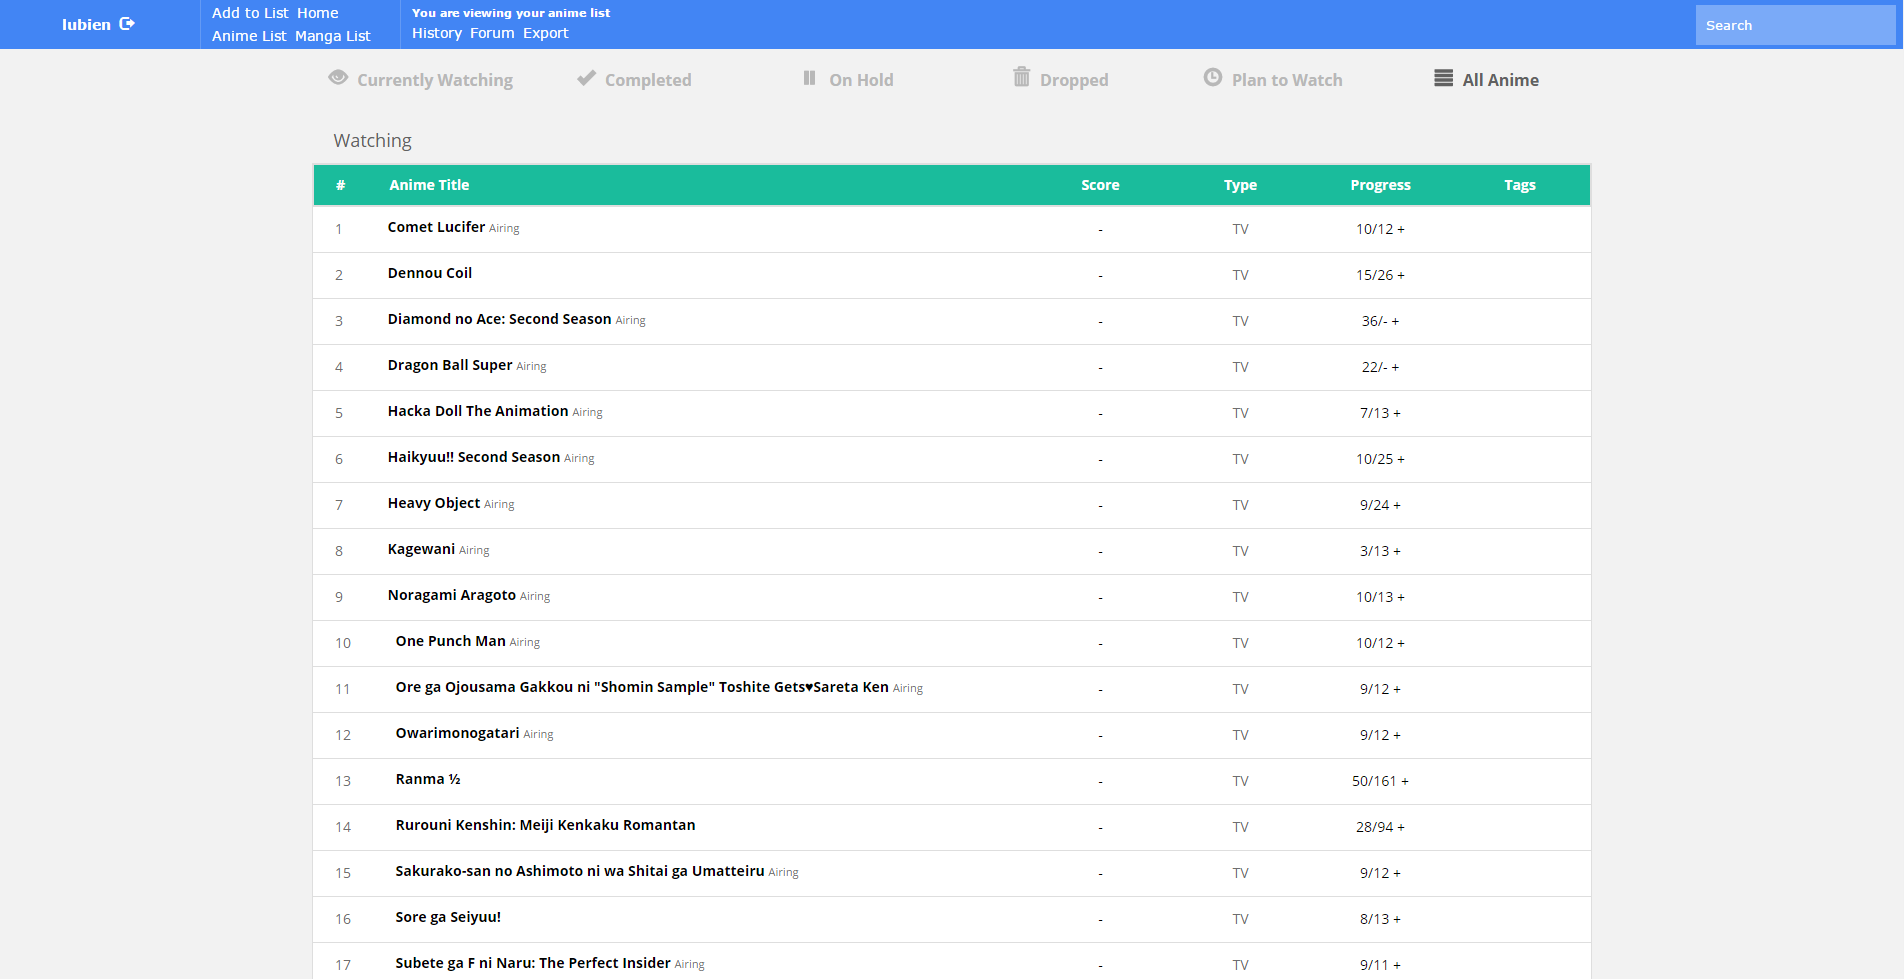Click the Export link
This screenshot has height=979, width=1904.
tap(545, 33)
